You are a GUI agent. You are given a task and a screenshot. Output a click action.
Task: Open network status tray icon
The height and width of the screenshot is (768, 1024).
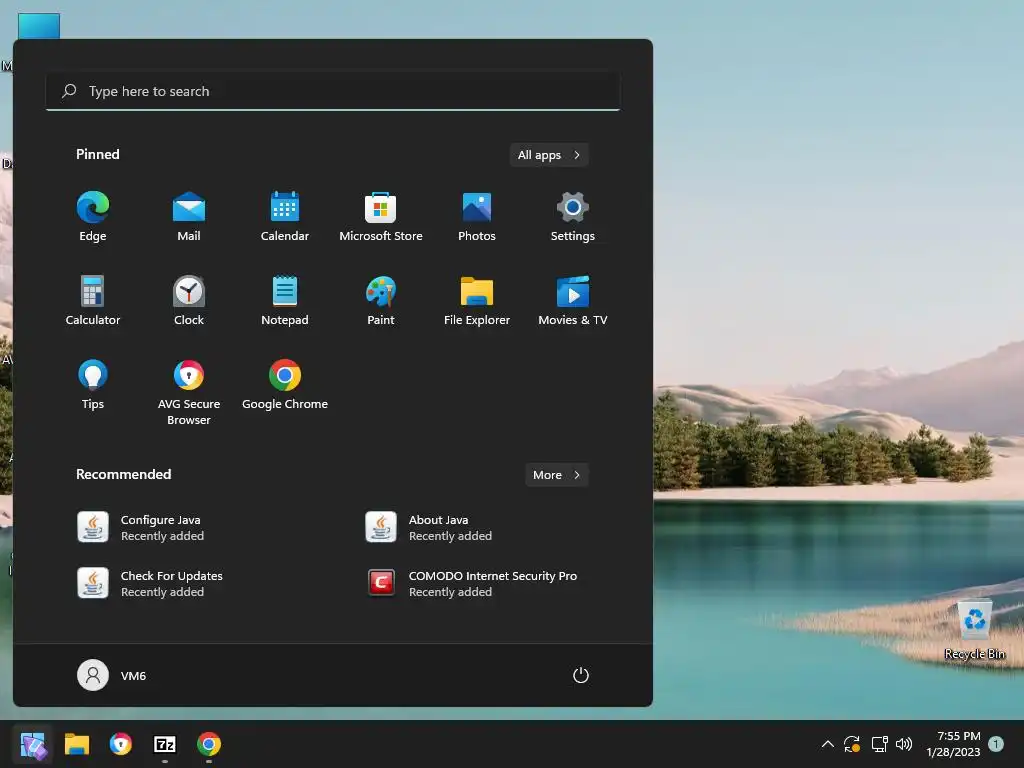(x=879, y=744)
